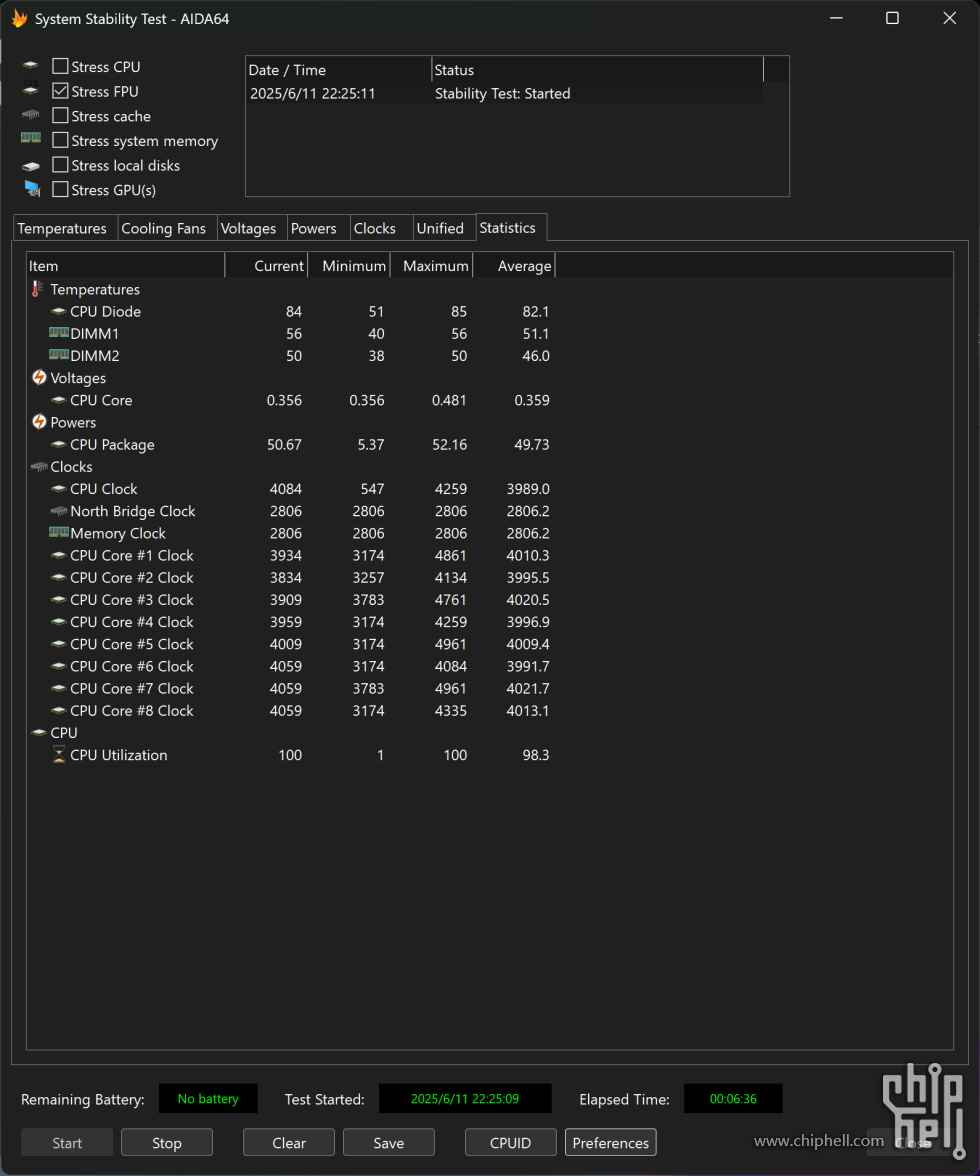Click the icon next to Clocks group
The height and width of the screenshot is (1176, 980).
(39, 466)
